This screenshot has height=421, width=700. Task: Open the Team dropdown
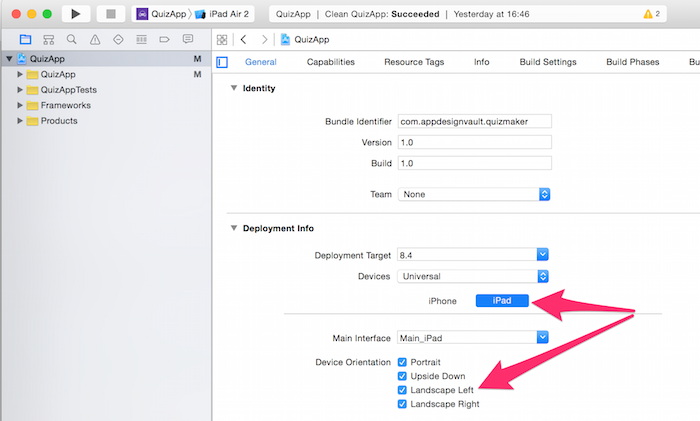[474, 194]
